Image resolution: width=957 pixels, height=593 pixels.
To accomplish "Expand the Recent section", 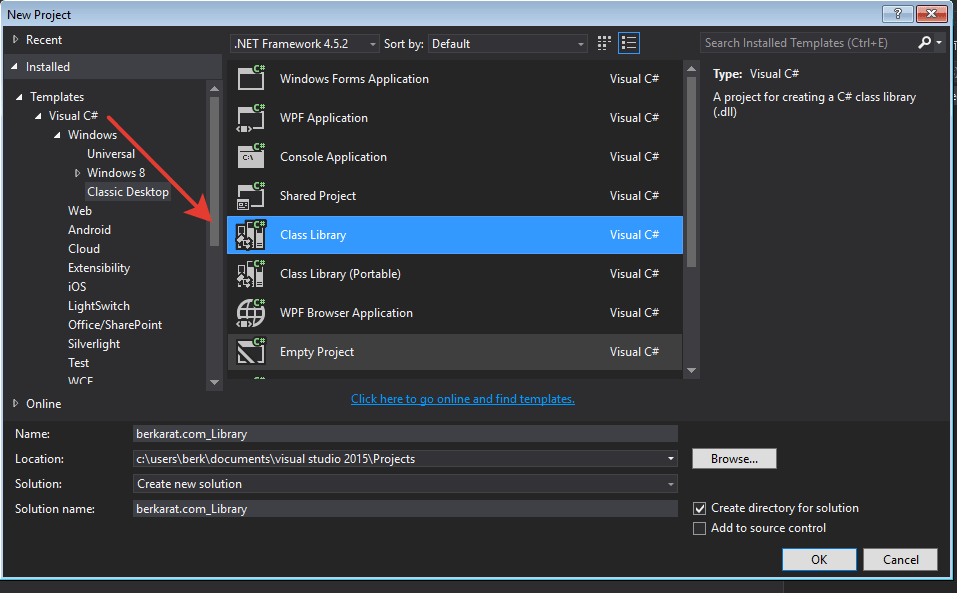I will coord(16,39).
